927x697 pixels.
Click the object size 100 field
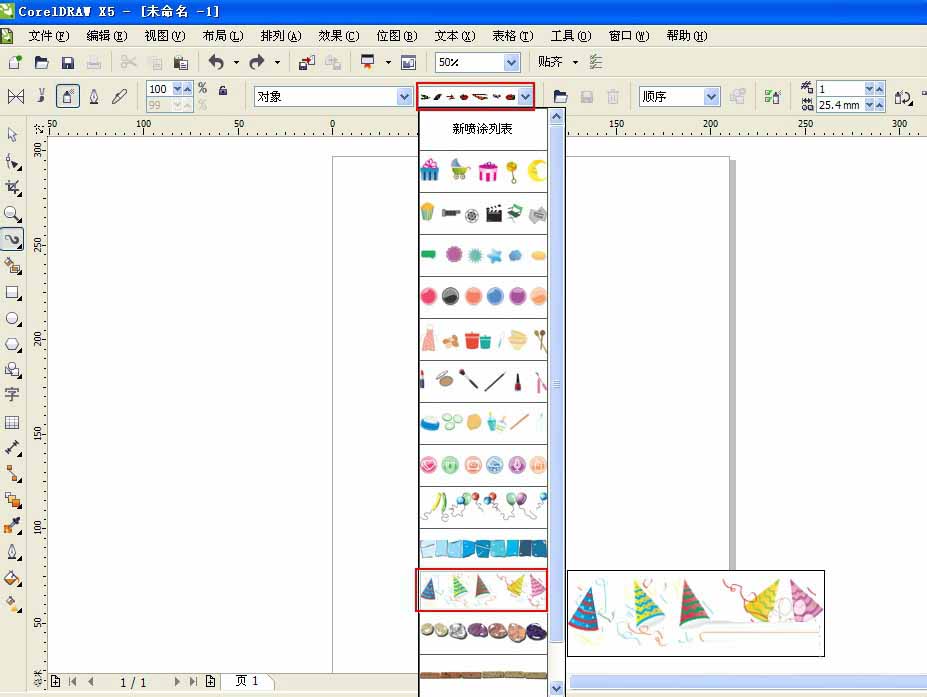pos(159,89)
